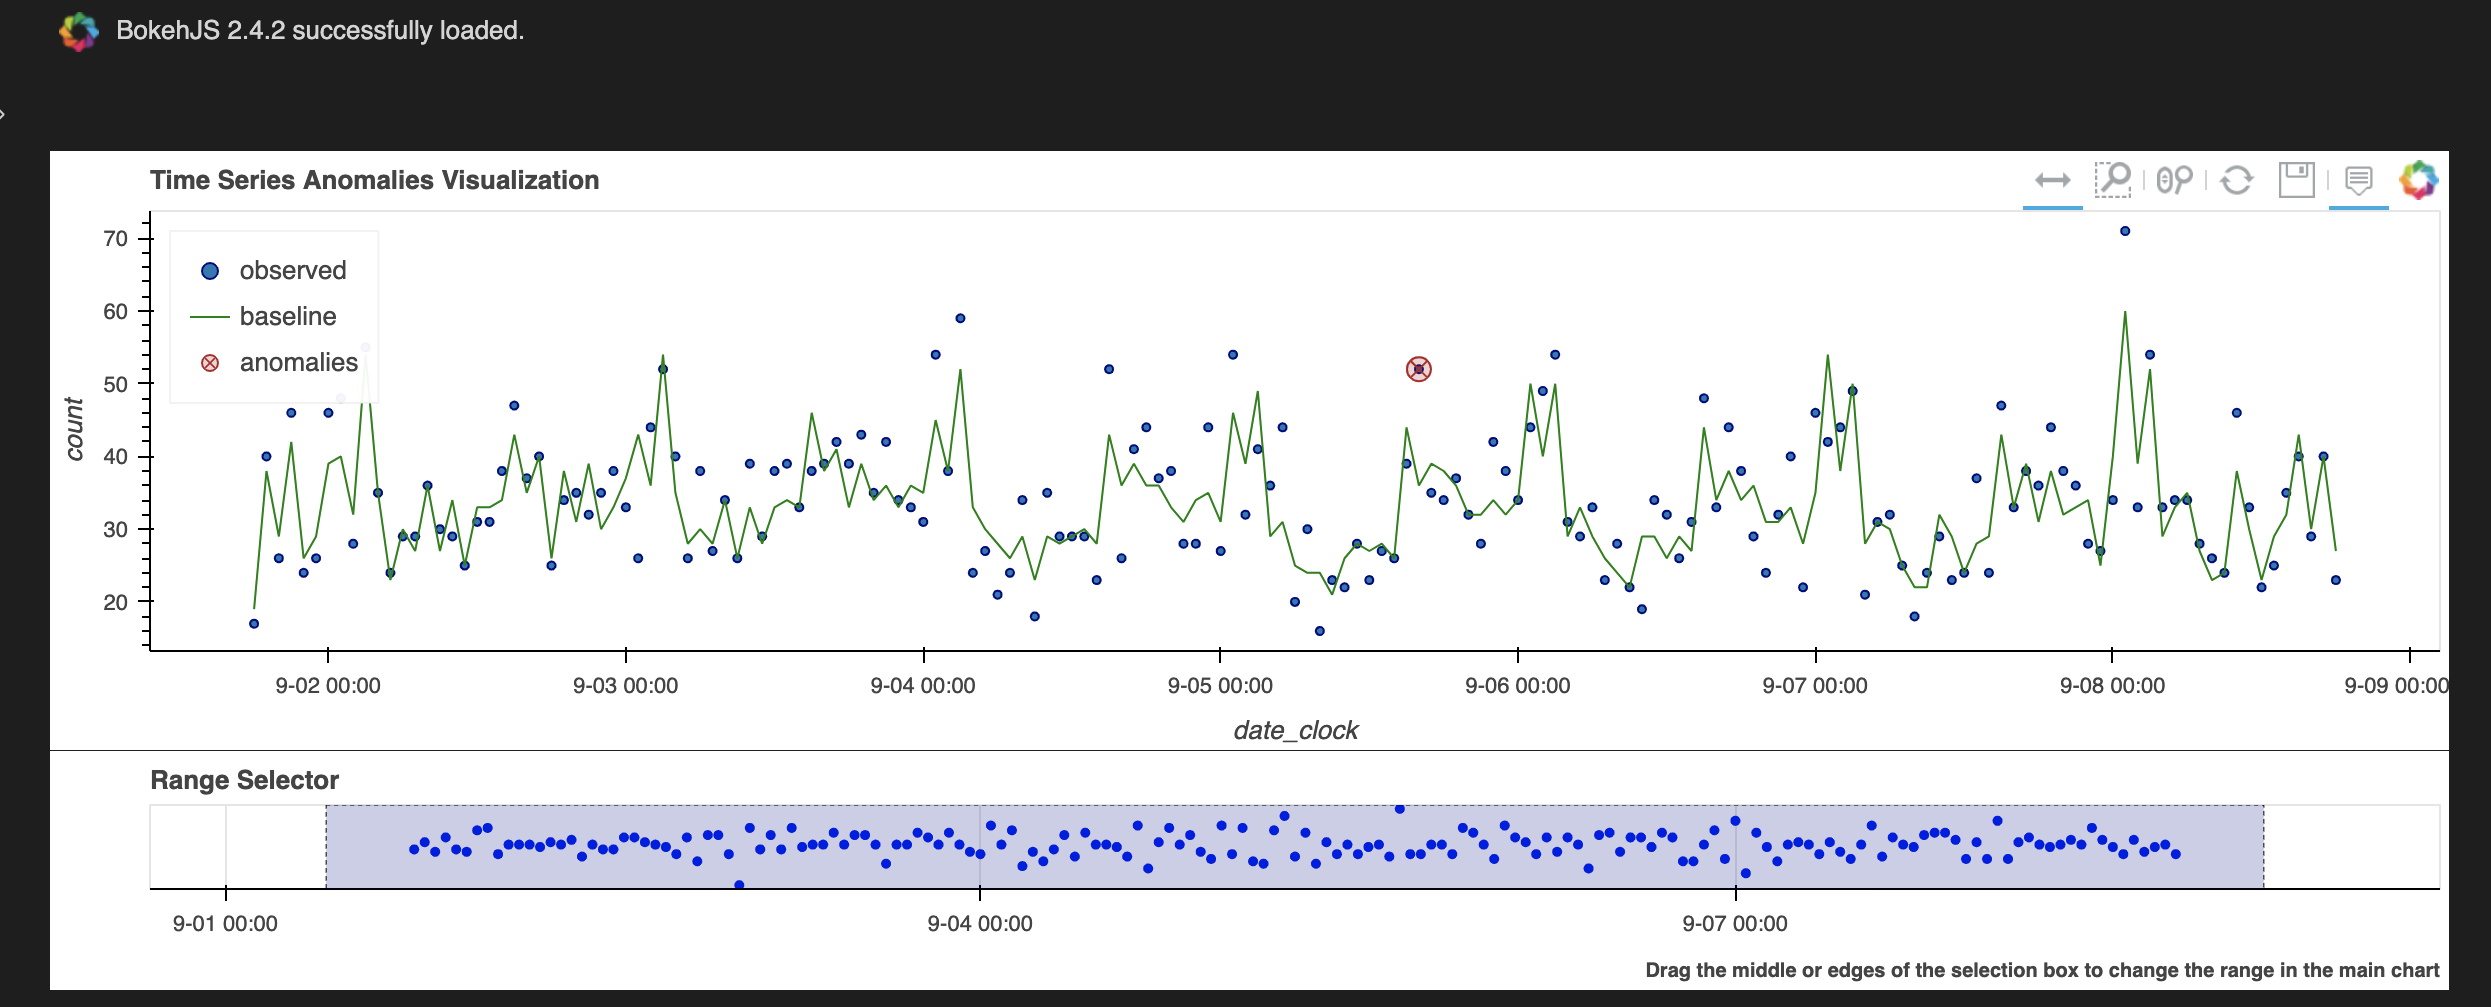Open the Bokeh logo link in toolbar

pos(2418,180)
